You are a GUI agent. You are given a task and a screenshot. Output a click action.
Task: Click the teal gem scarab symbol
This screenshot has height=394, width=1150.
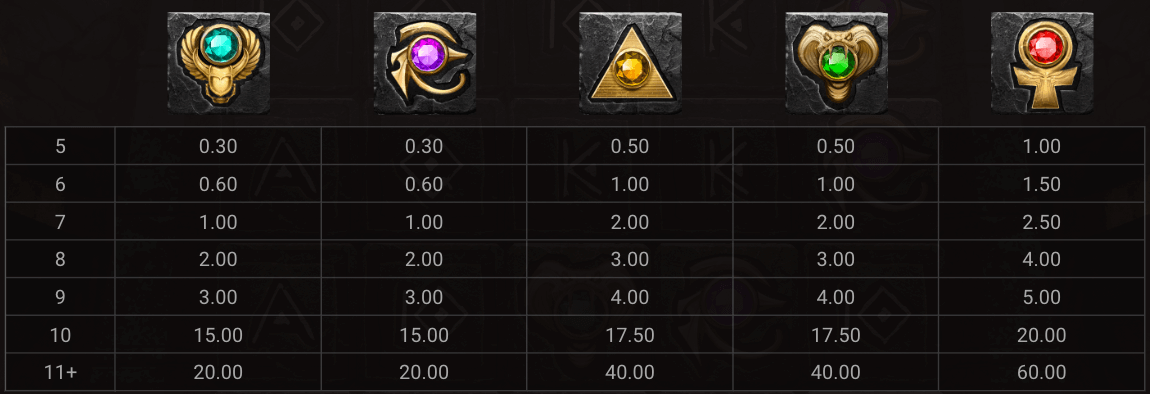point(218,63)
